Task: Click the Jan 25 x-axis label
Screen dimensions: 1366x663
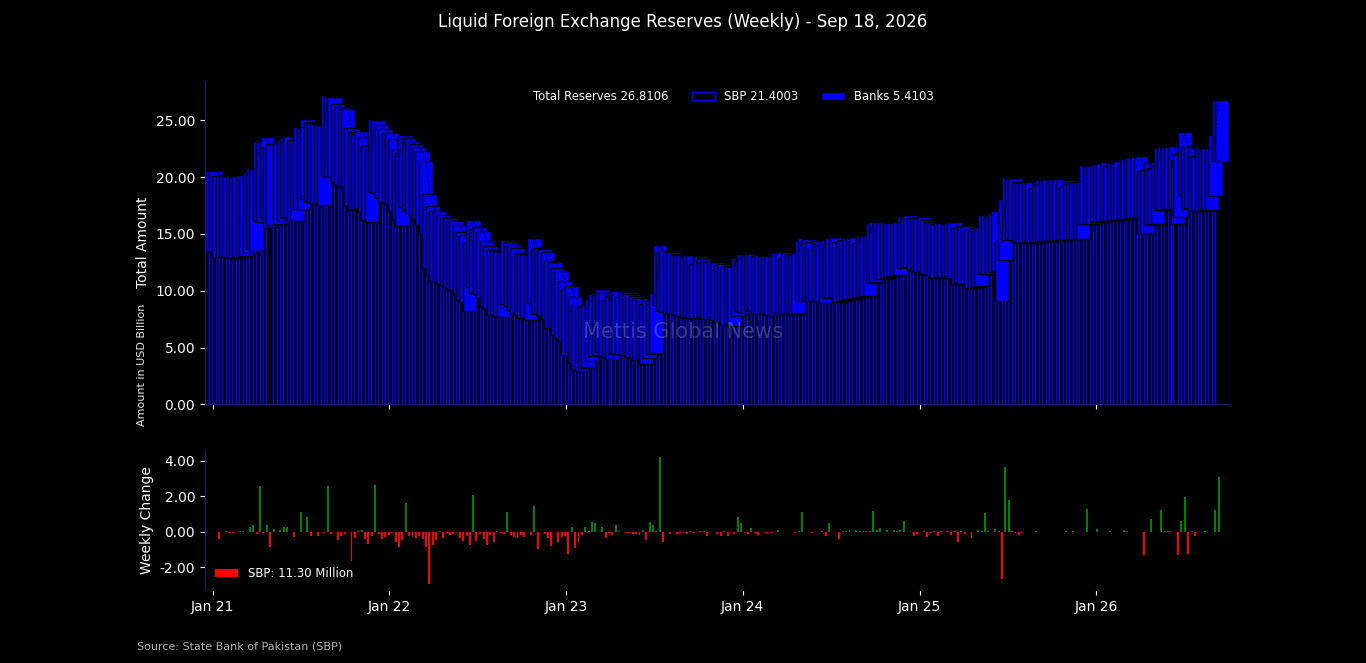Action: click(919, 606)
